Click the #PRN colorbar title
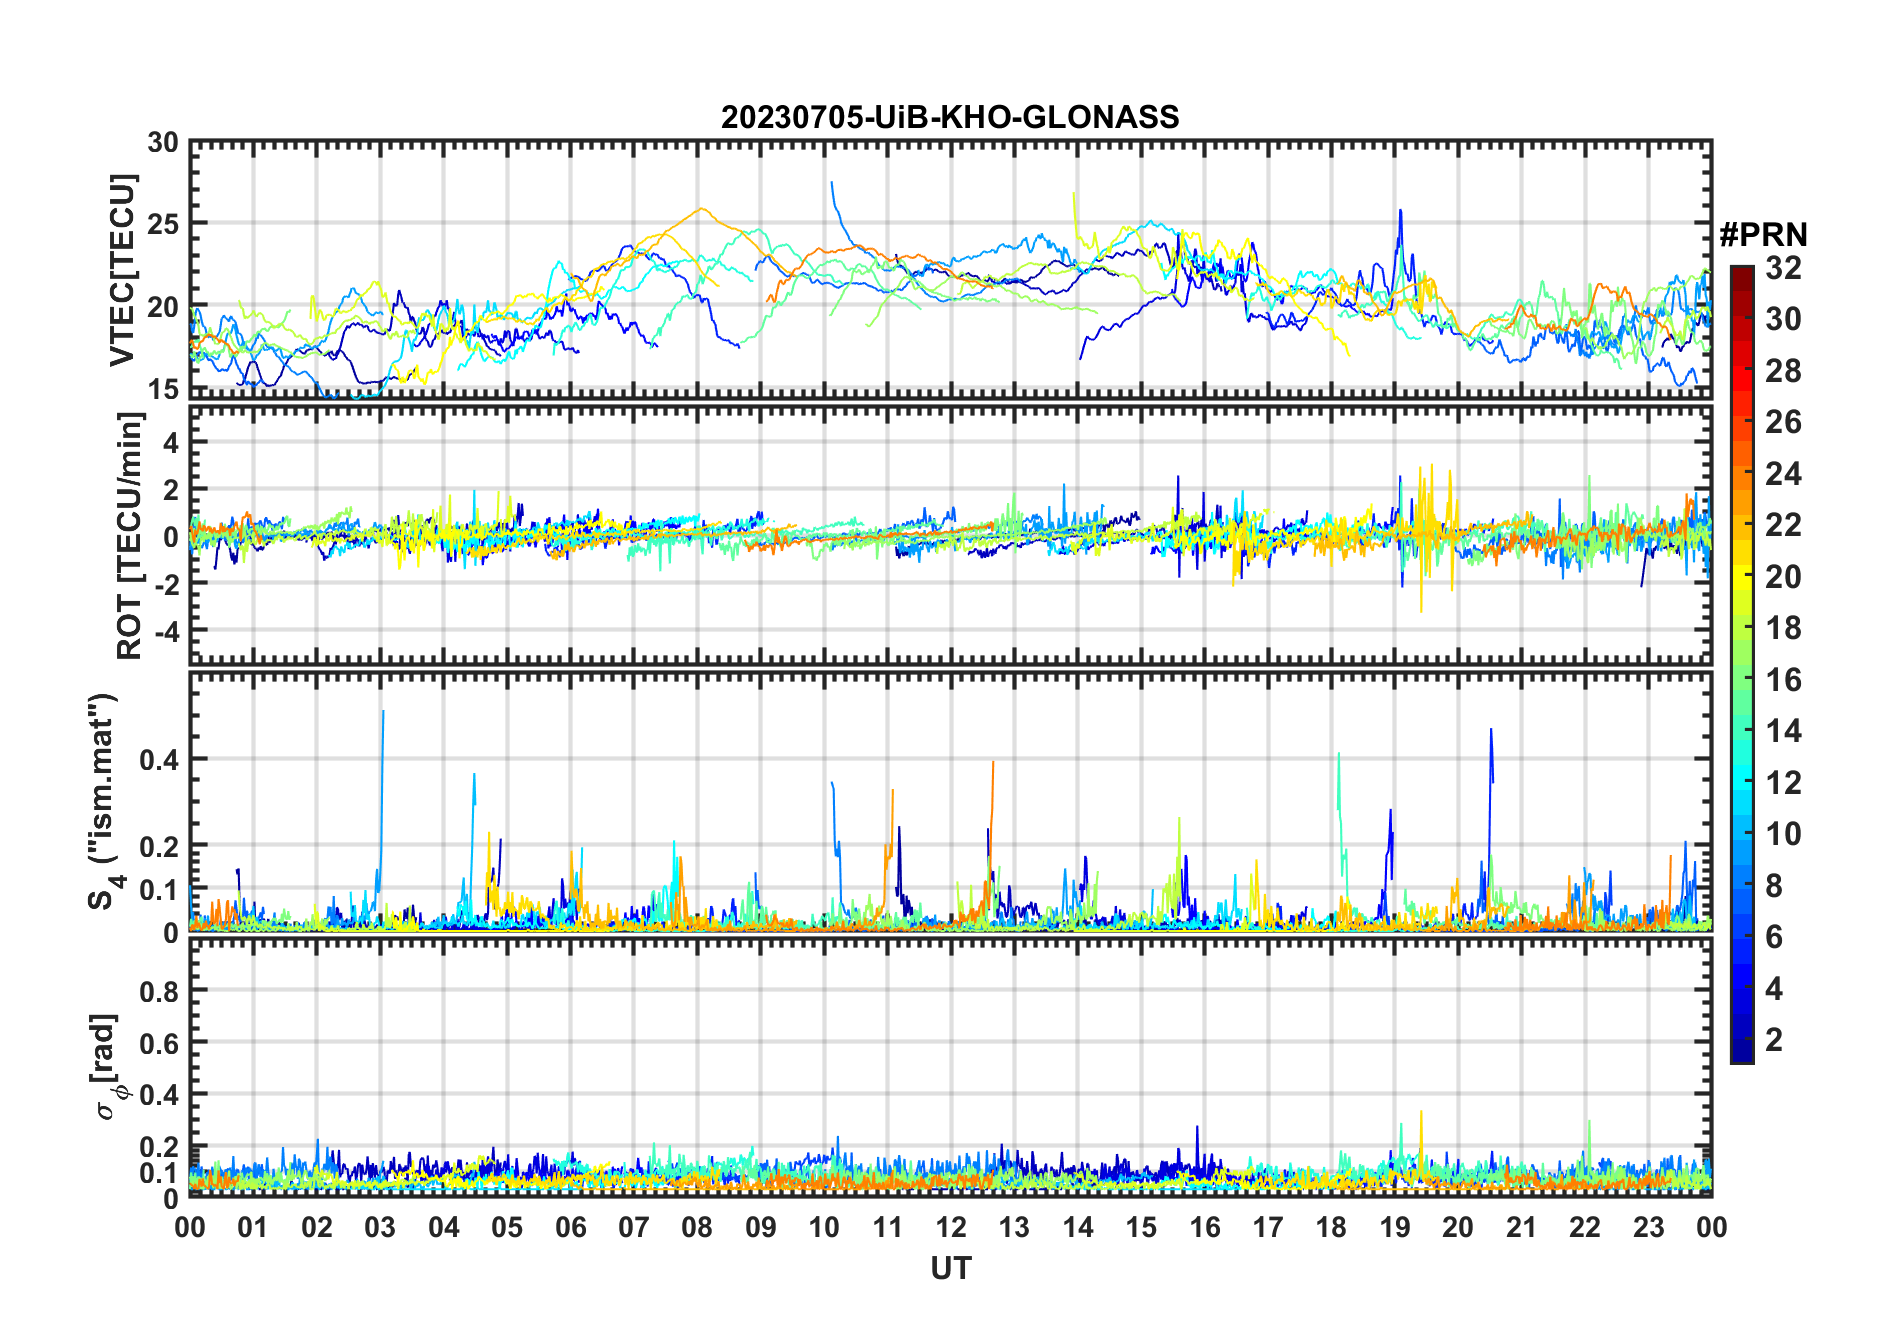 tap(1763, 235)
